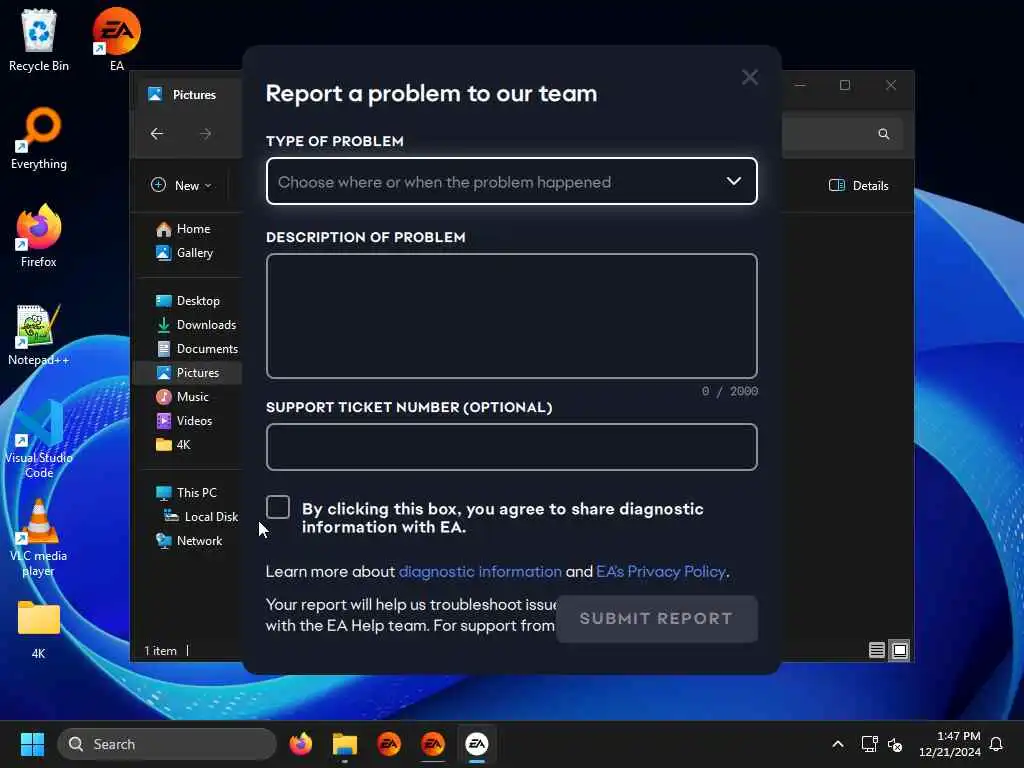
Task: Open the diagnostic information link
Action: (x=480, y=571)
